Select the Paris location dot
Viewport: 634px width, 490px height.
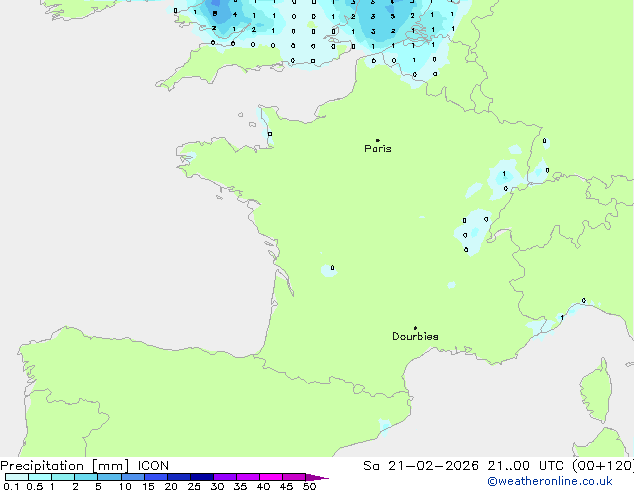coord(378,140)
